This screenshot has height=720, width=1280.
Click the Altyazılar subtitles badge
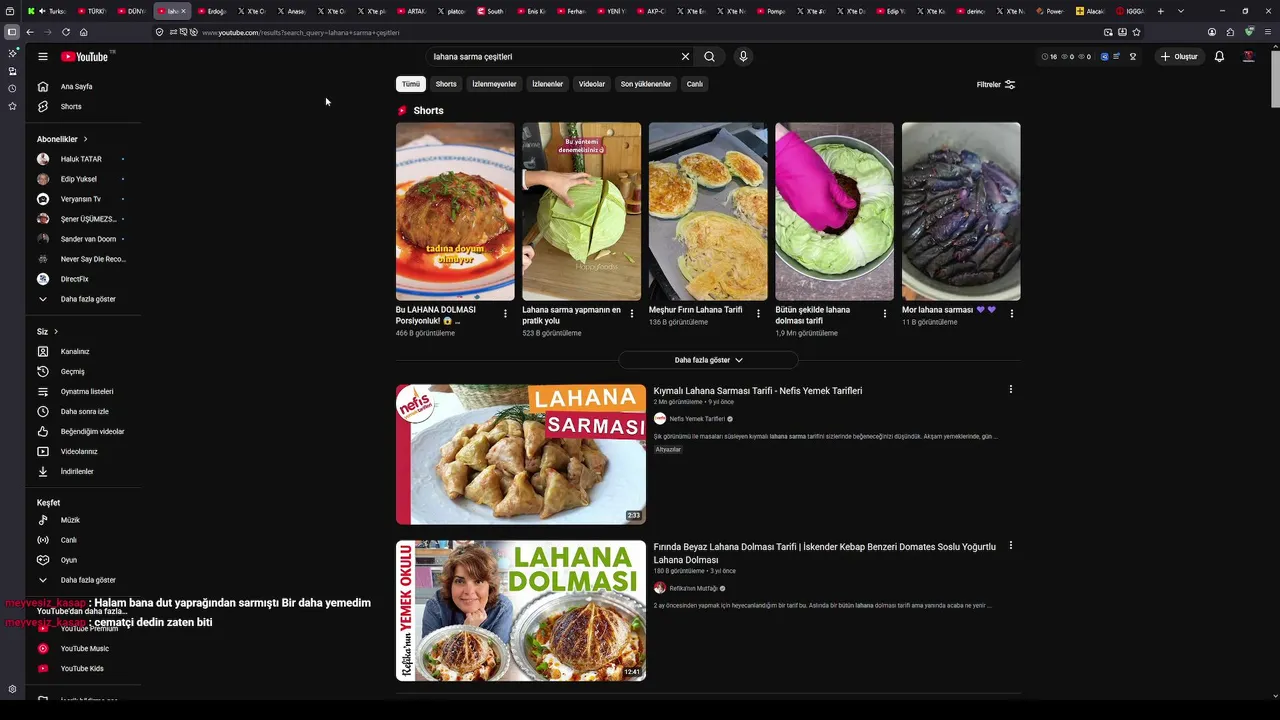[668, 450]
